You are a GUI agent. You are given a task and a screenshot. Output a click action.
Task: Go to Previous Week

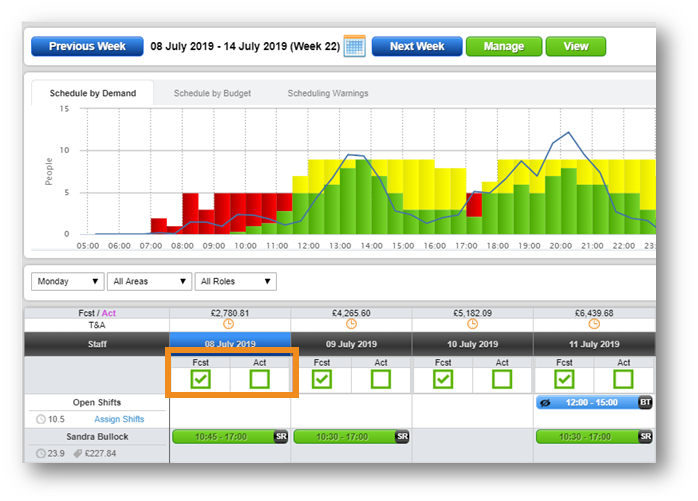86,46
